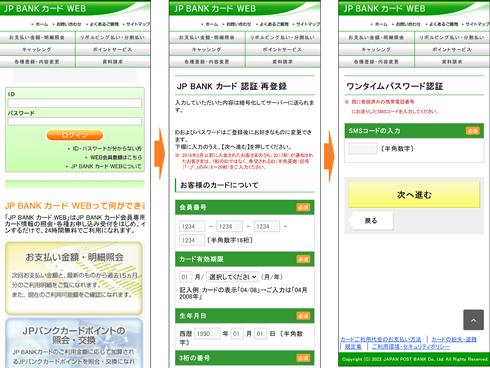490x368 pixels.
Task: Click the first 会員番号 four-digit field
Action: click(192, 226)
